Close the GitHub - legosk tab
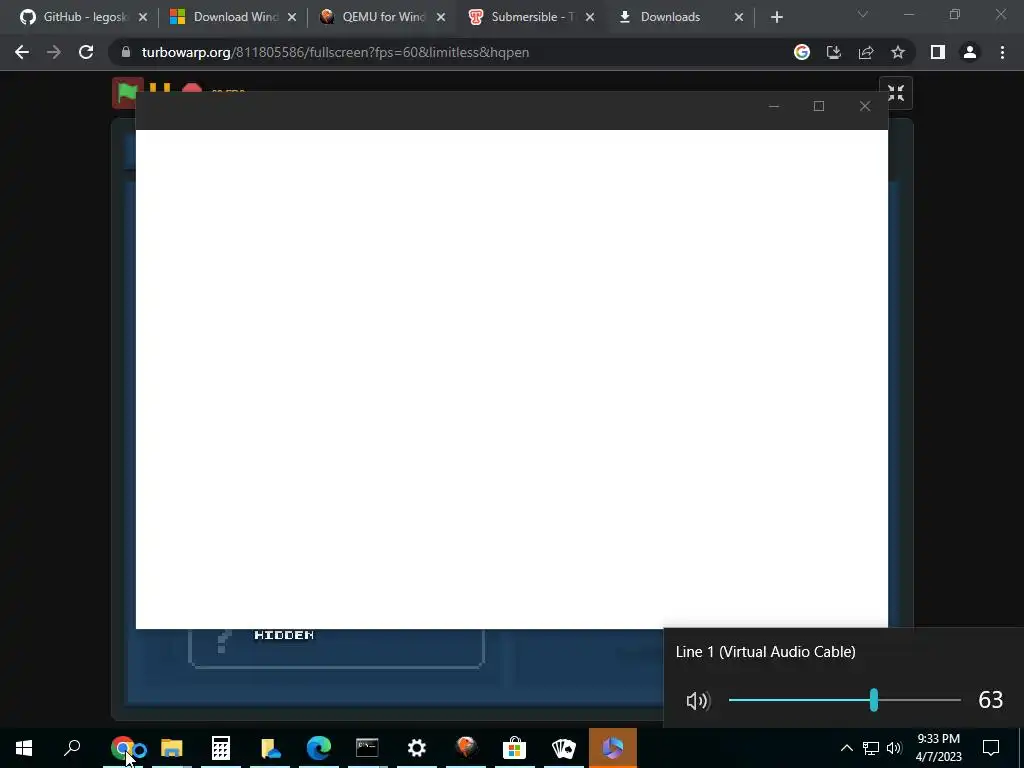Screen dimensions: 1024x768 [x=143, y=17]
